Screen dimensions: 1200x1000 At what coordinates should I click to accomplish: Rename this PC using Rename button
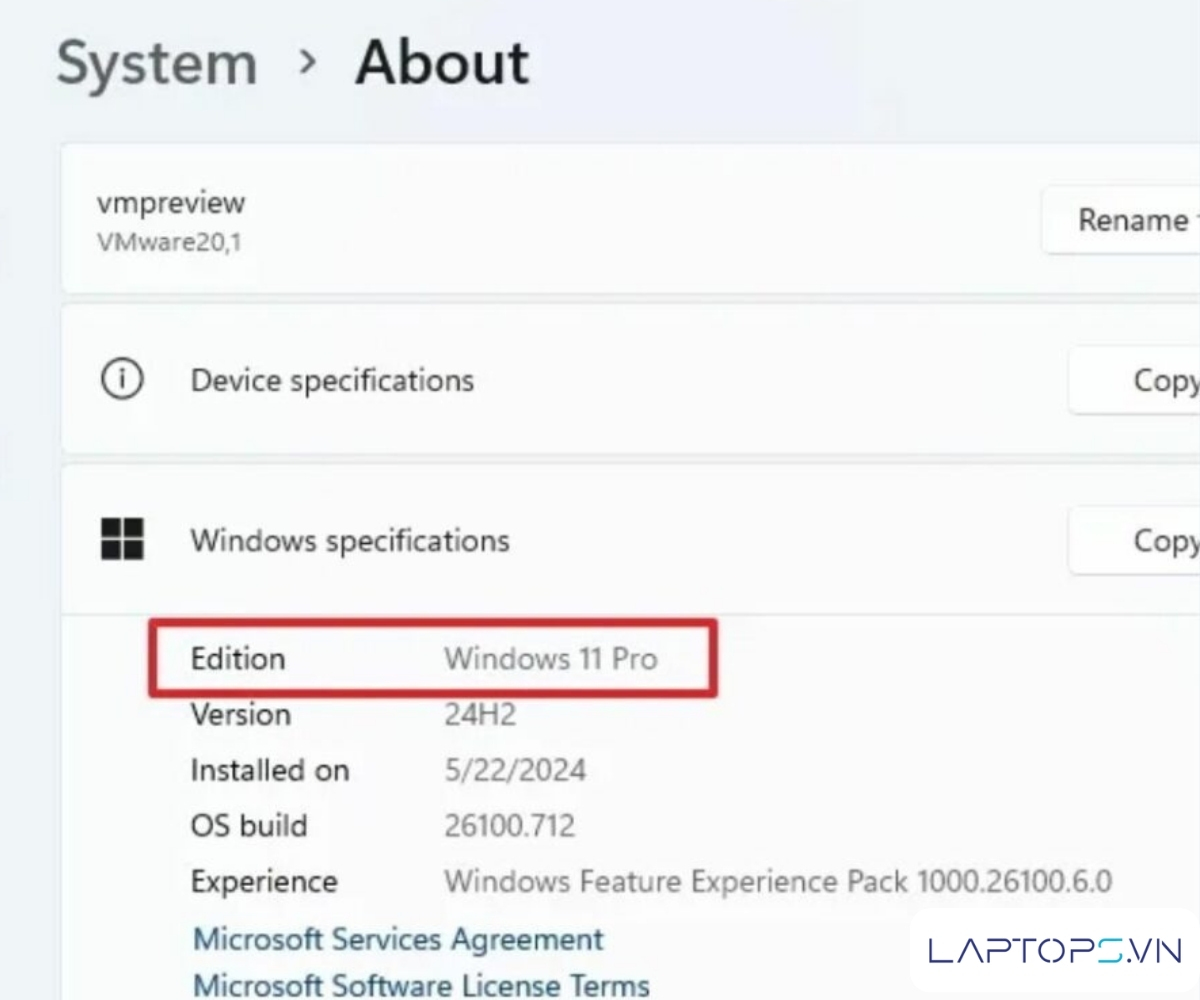pyautogui.click(x=1130, y=219)
